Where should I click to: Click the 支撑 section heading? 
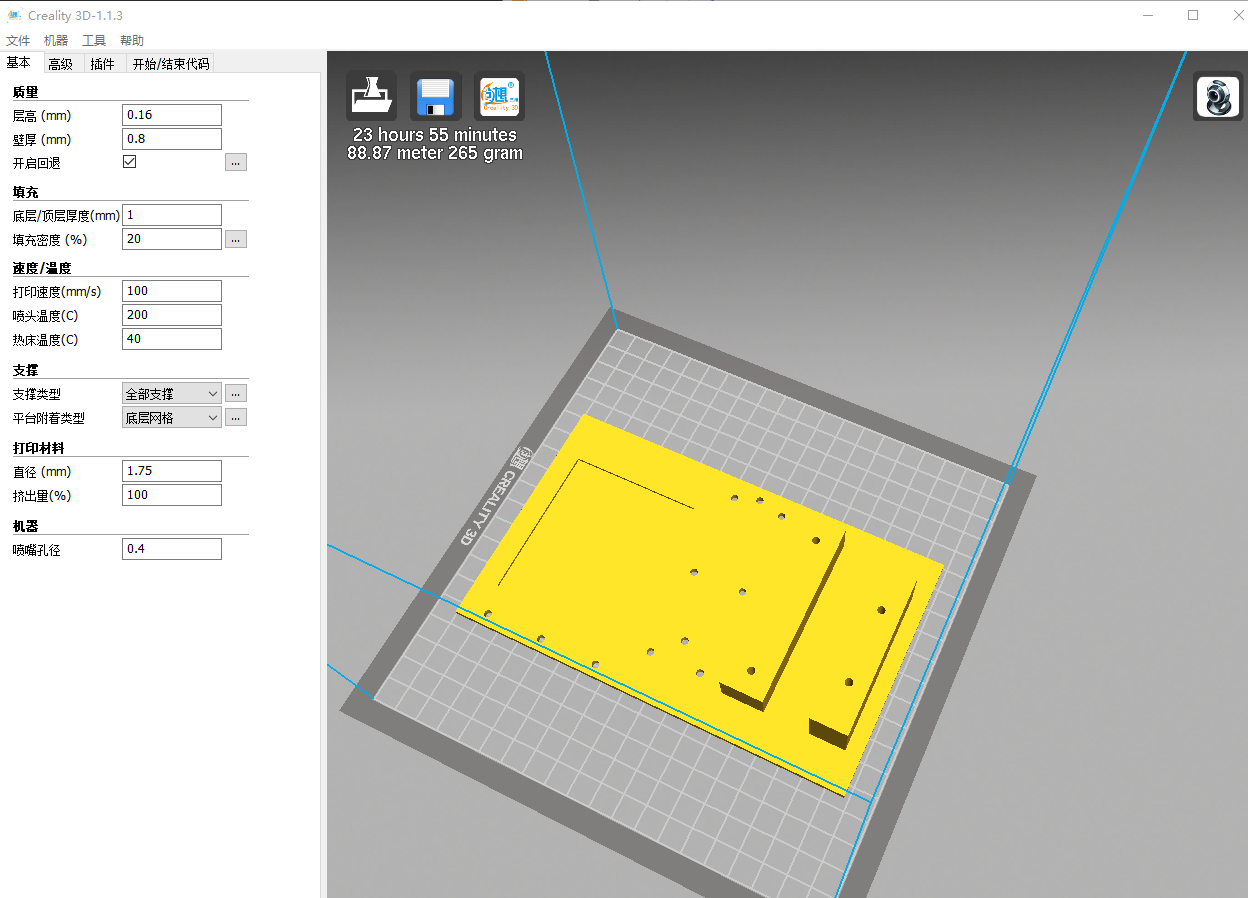tap(25, 370)
